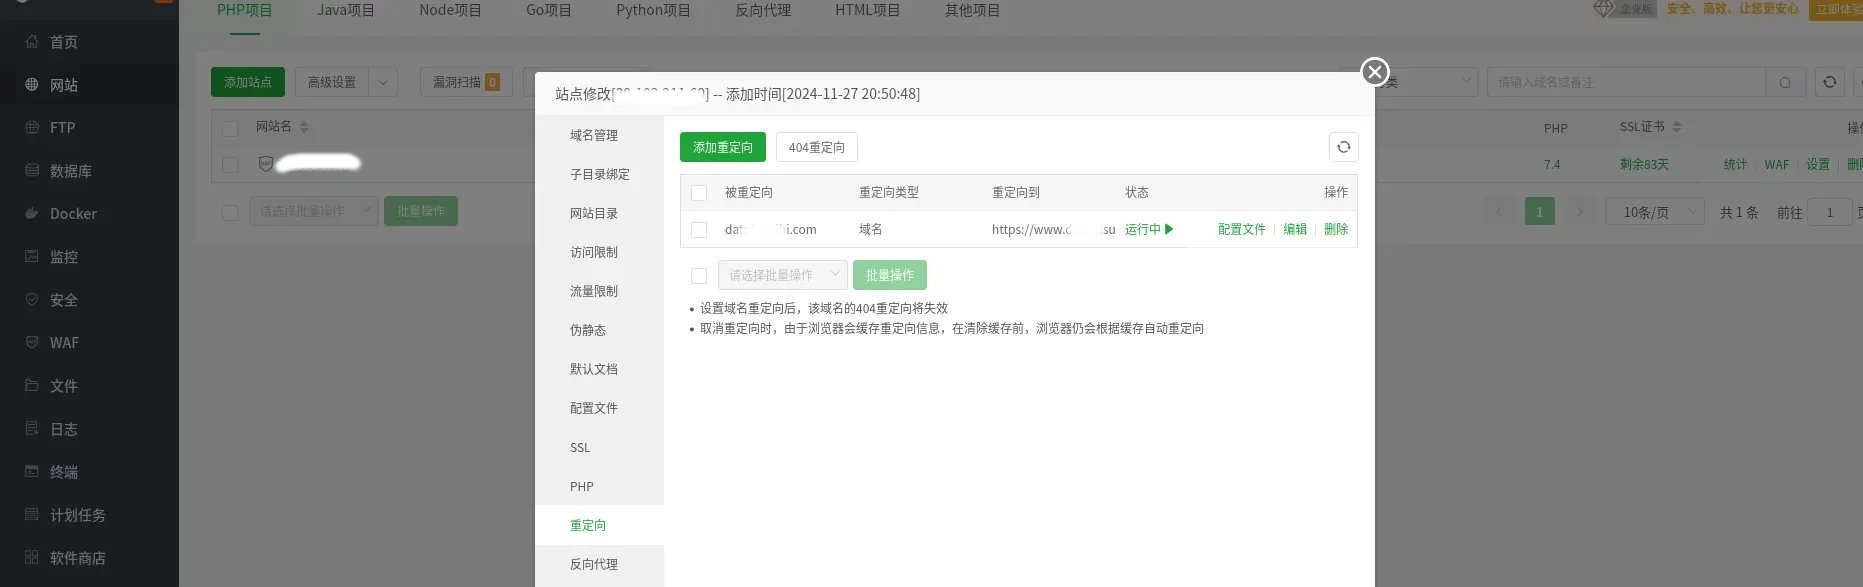1863x587 pixels.
Task: Click the 网站 globe icon in sidebar
Action: [32, 85]
